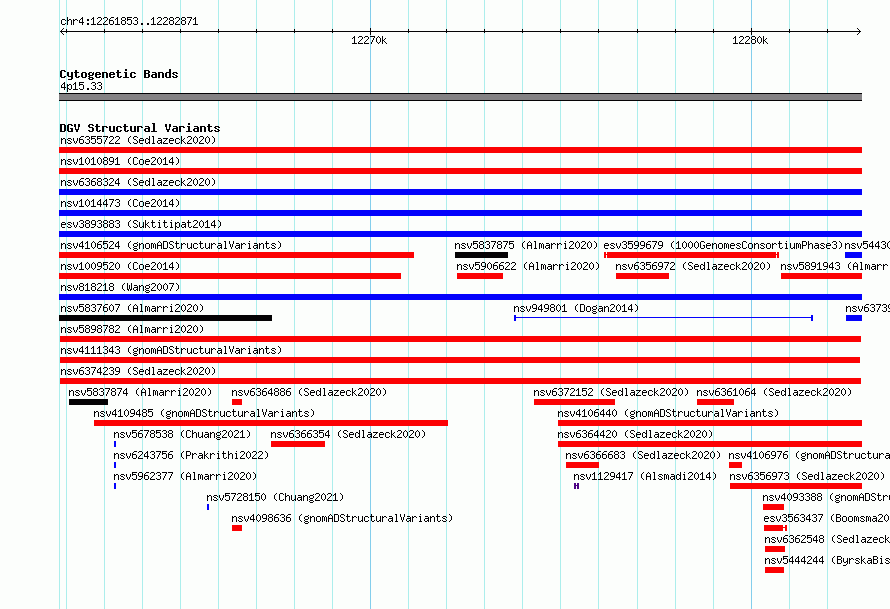Click nsv4109485 gnomAD red bar
This screenshot has width=890, height=609.
(x=271, y=423)
